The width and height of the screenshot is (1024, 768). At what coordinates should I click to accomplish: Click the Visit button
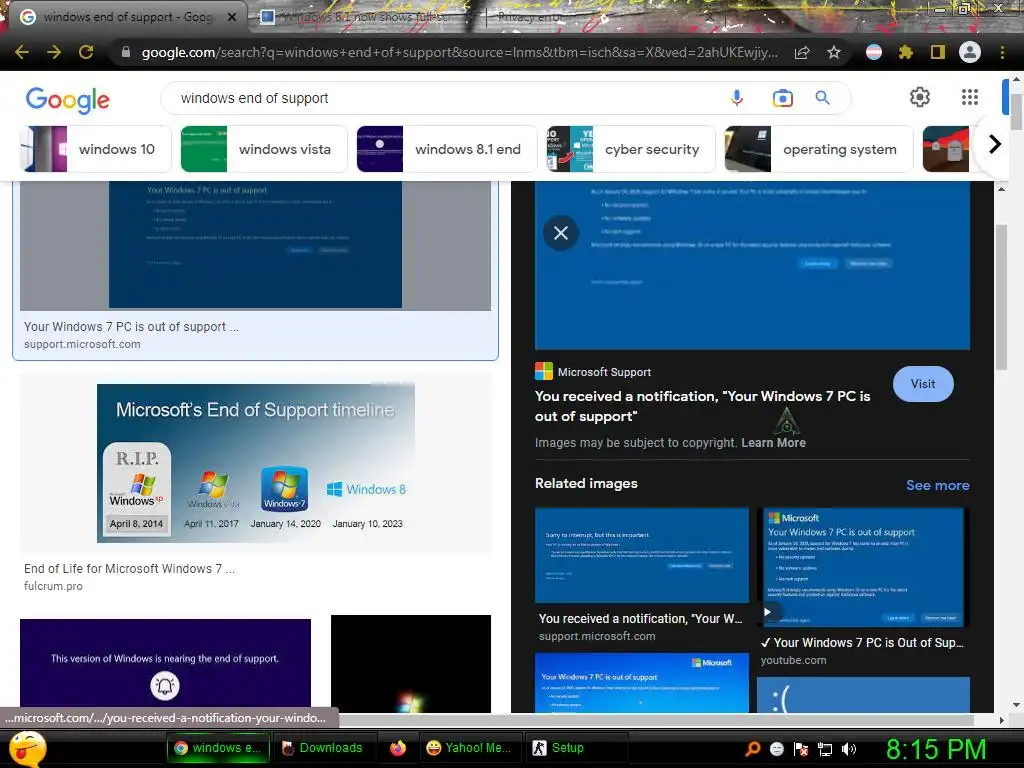click(x=923, y=384)
